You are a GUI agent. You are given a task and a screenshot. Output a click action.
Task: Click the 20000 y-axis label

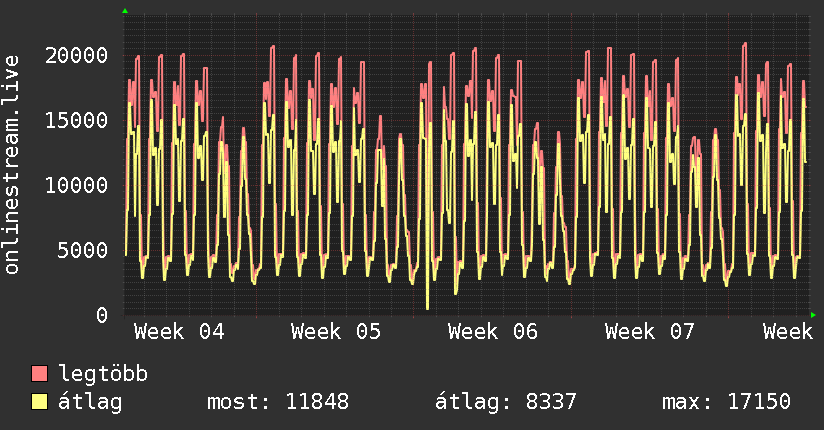click(x=78, y=55)
